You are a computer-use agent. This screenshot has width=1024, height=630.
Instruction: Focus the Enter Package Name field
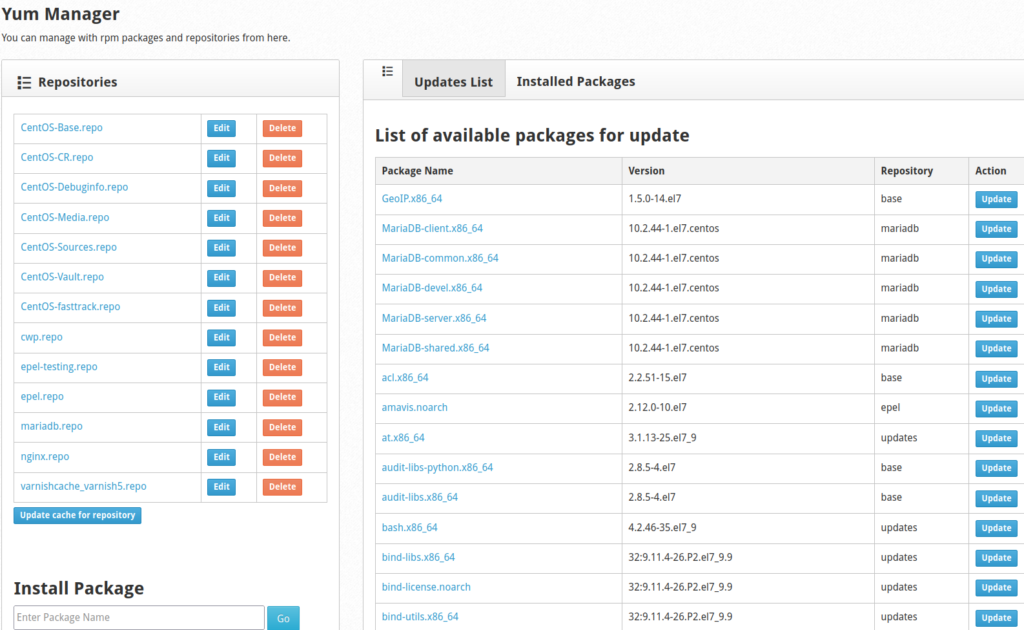click(x=139, y=617)
